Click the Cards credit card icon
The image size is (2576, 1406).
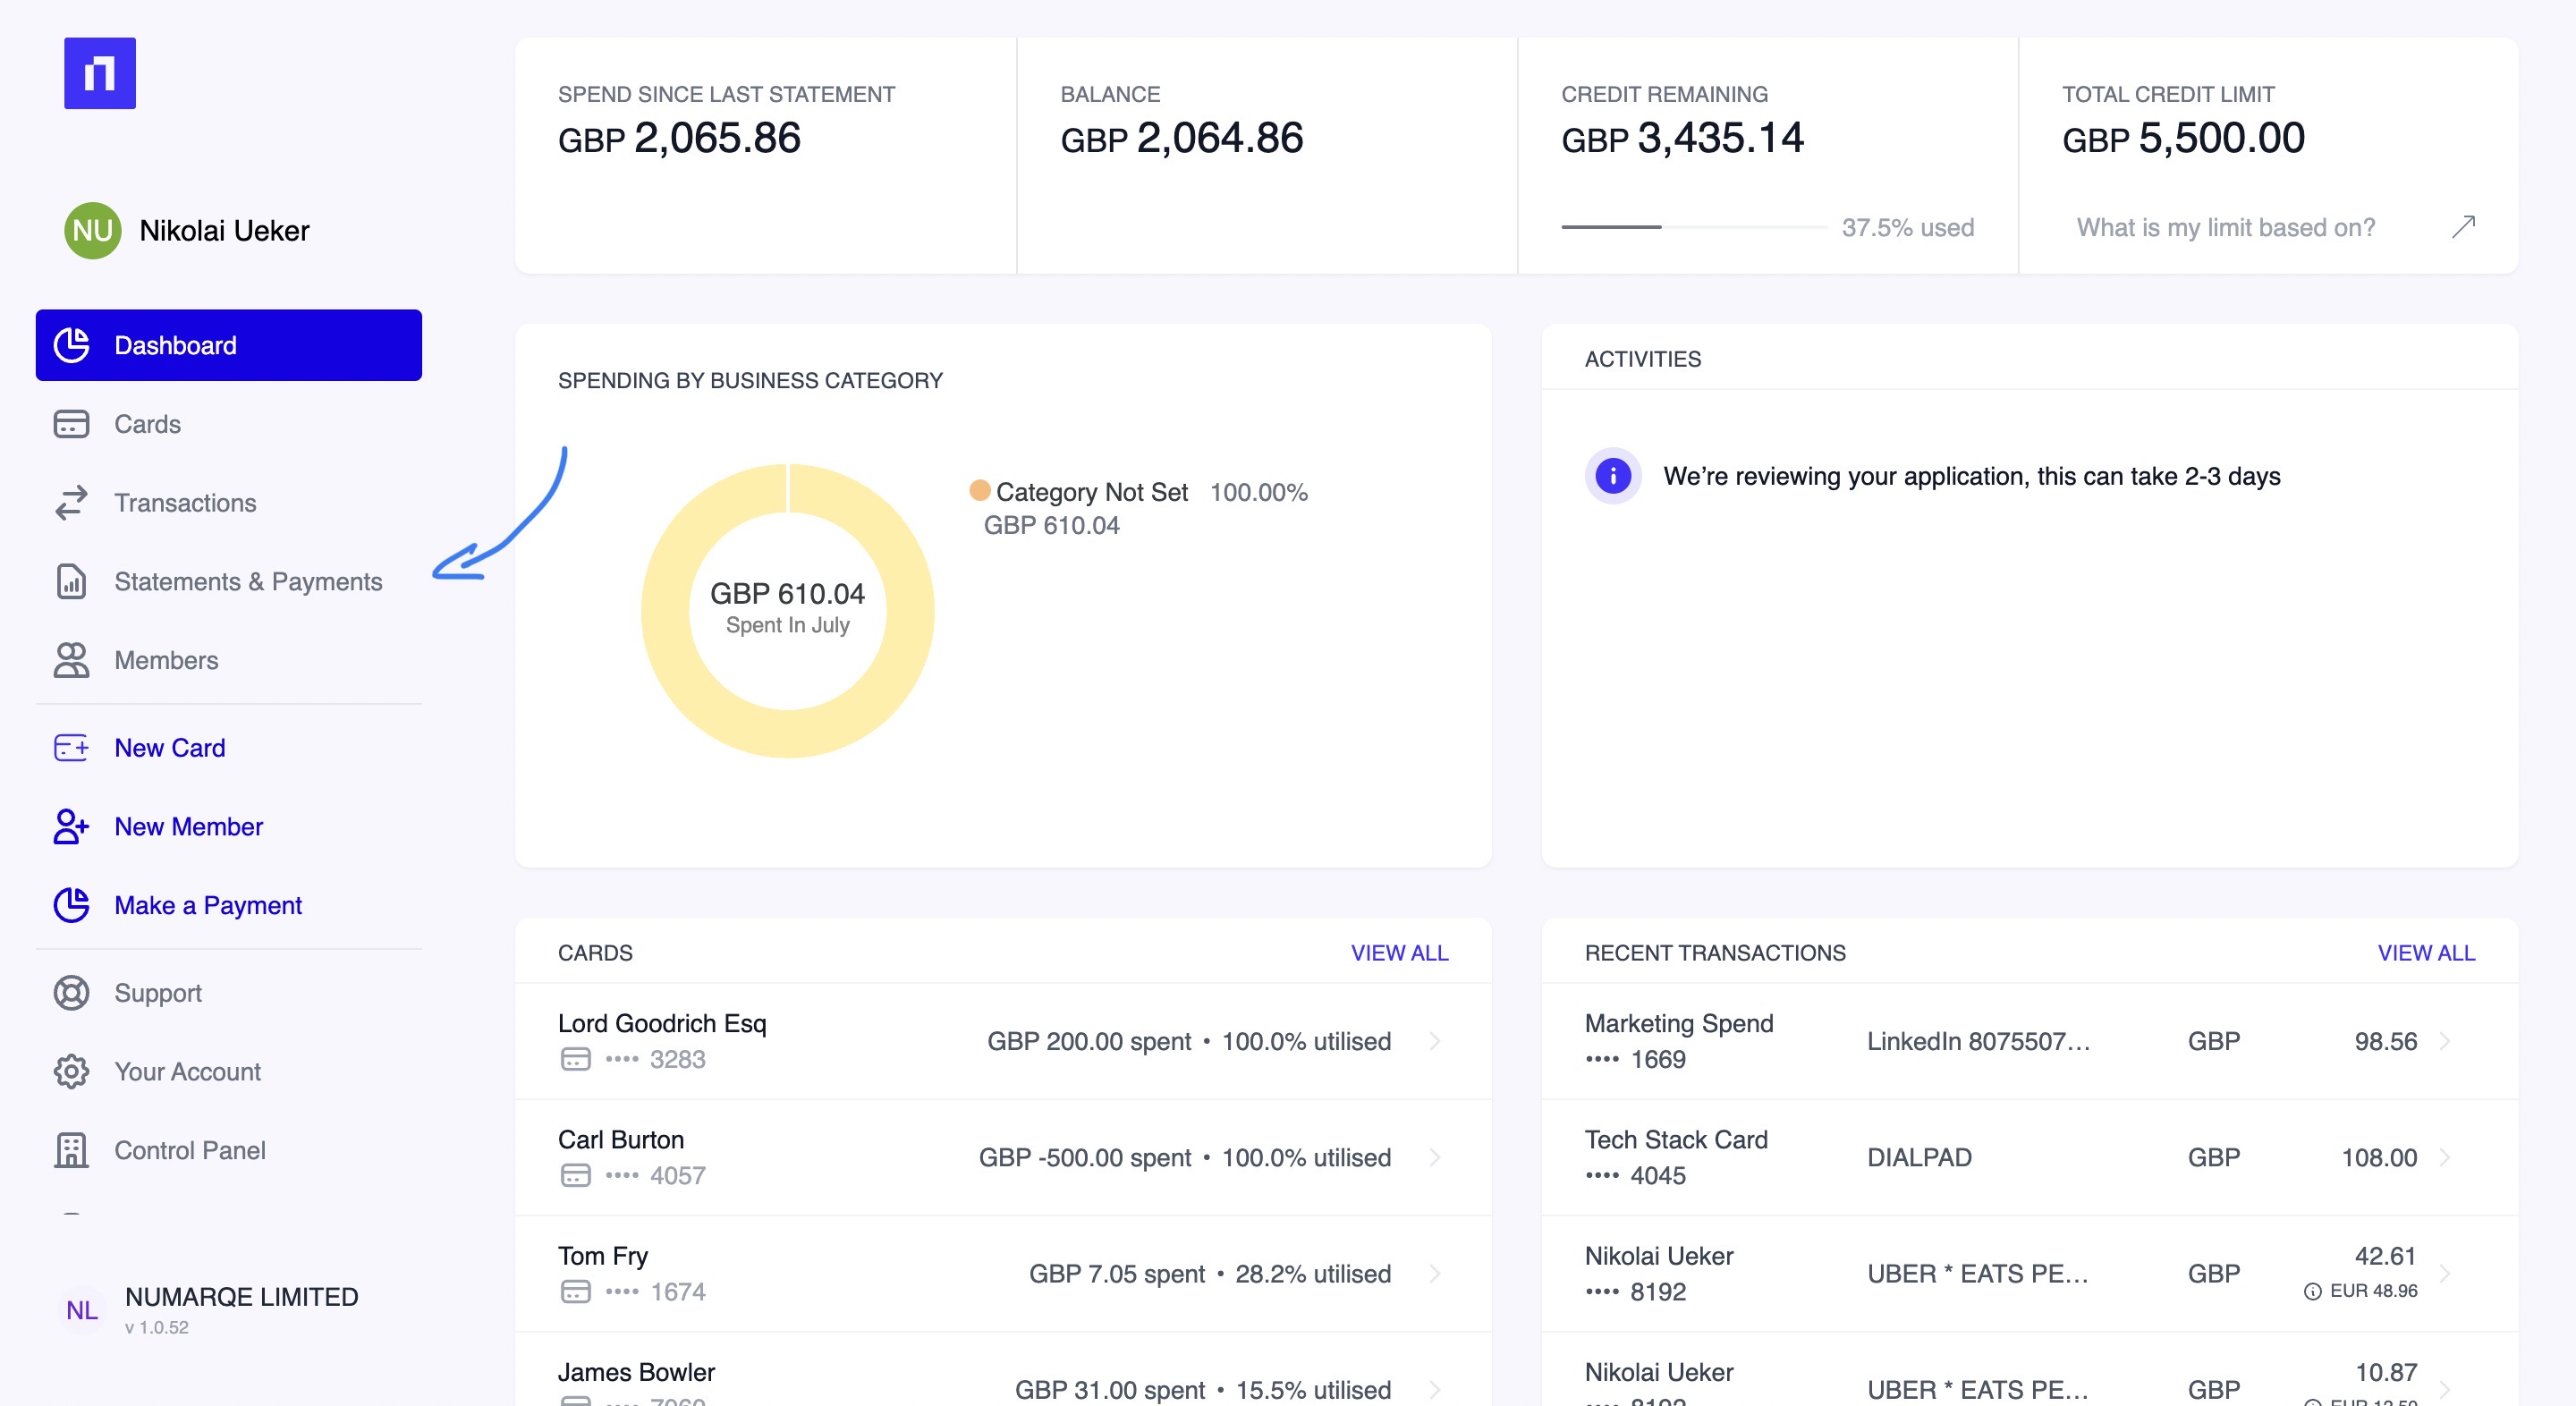[71, 424]
